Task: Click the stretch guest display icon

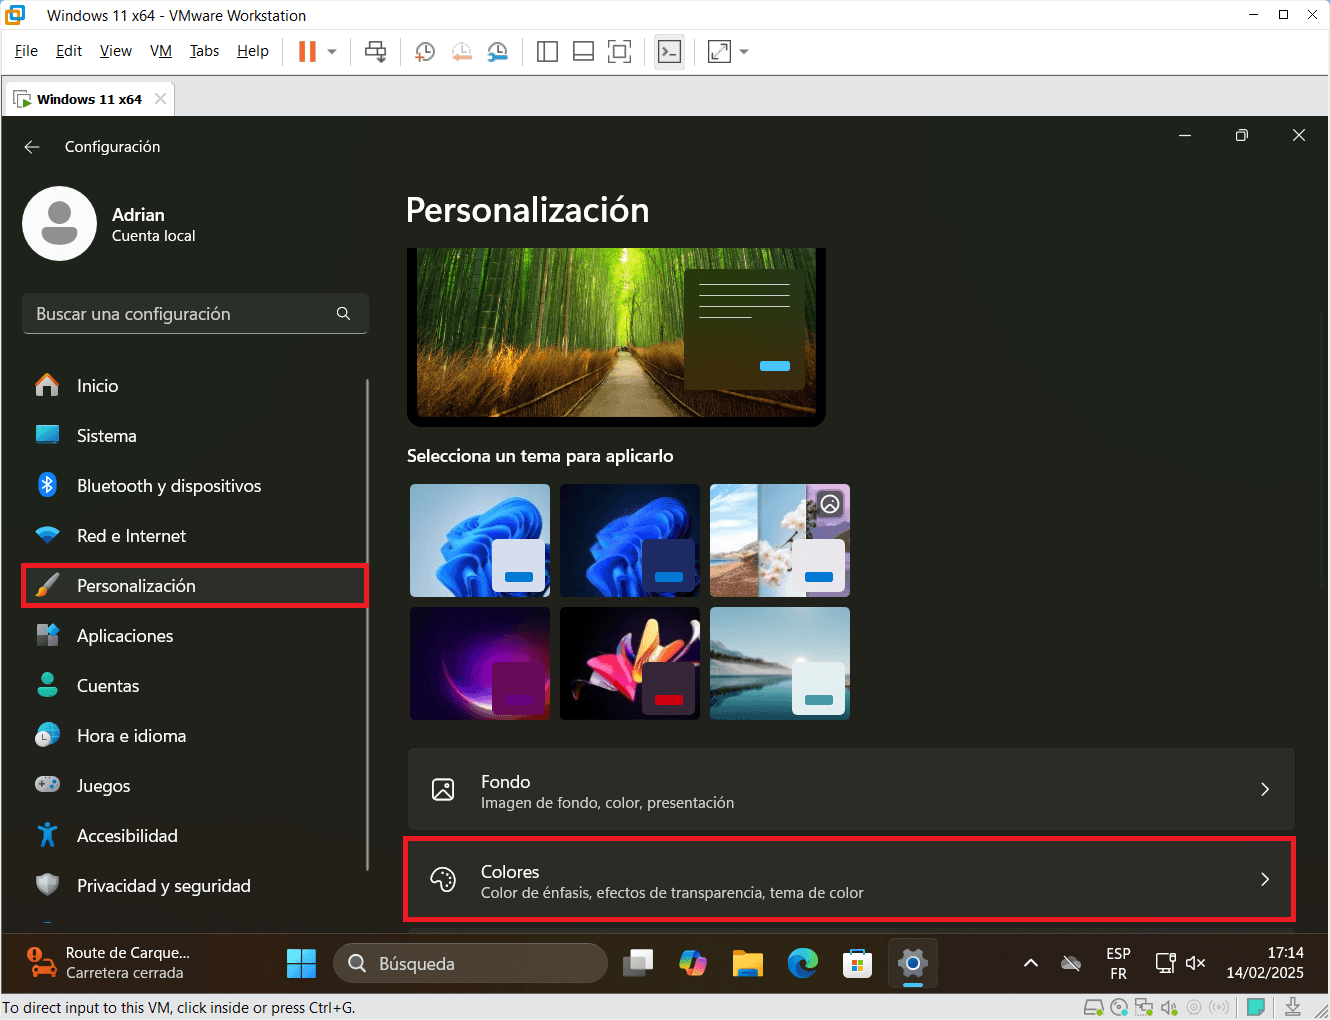Action: 719,51
